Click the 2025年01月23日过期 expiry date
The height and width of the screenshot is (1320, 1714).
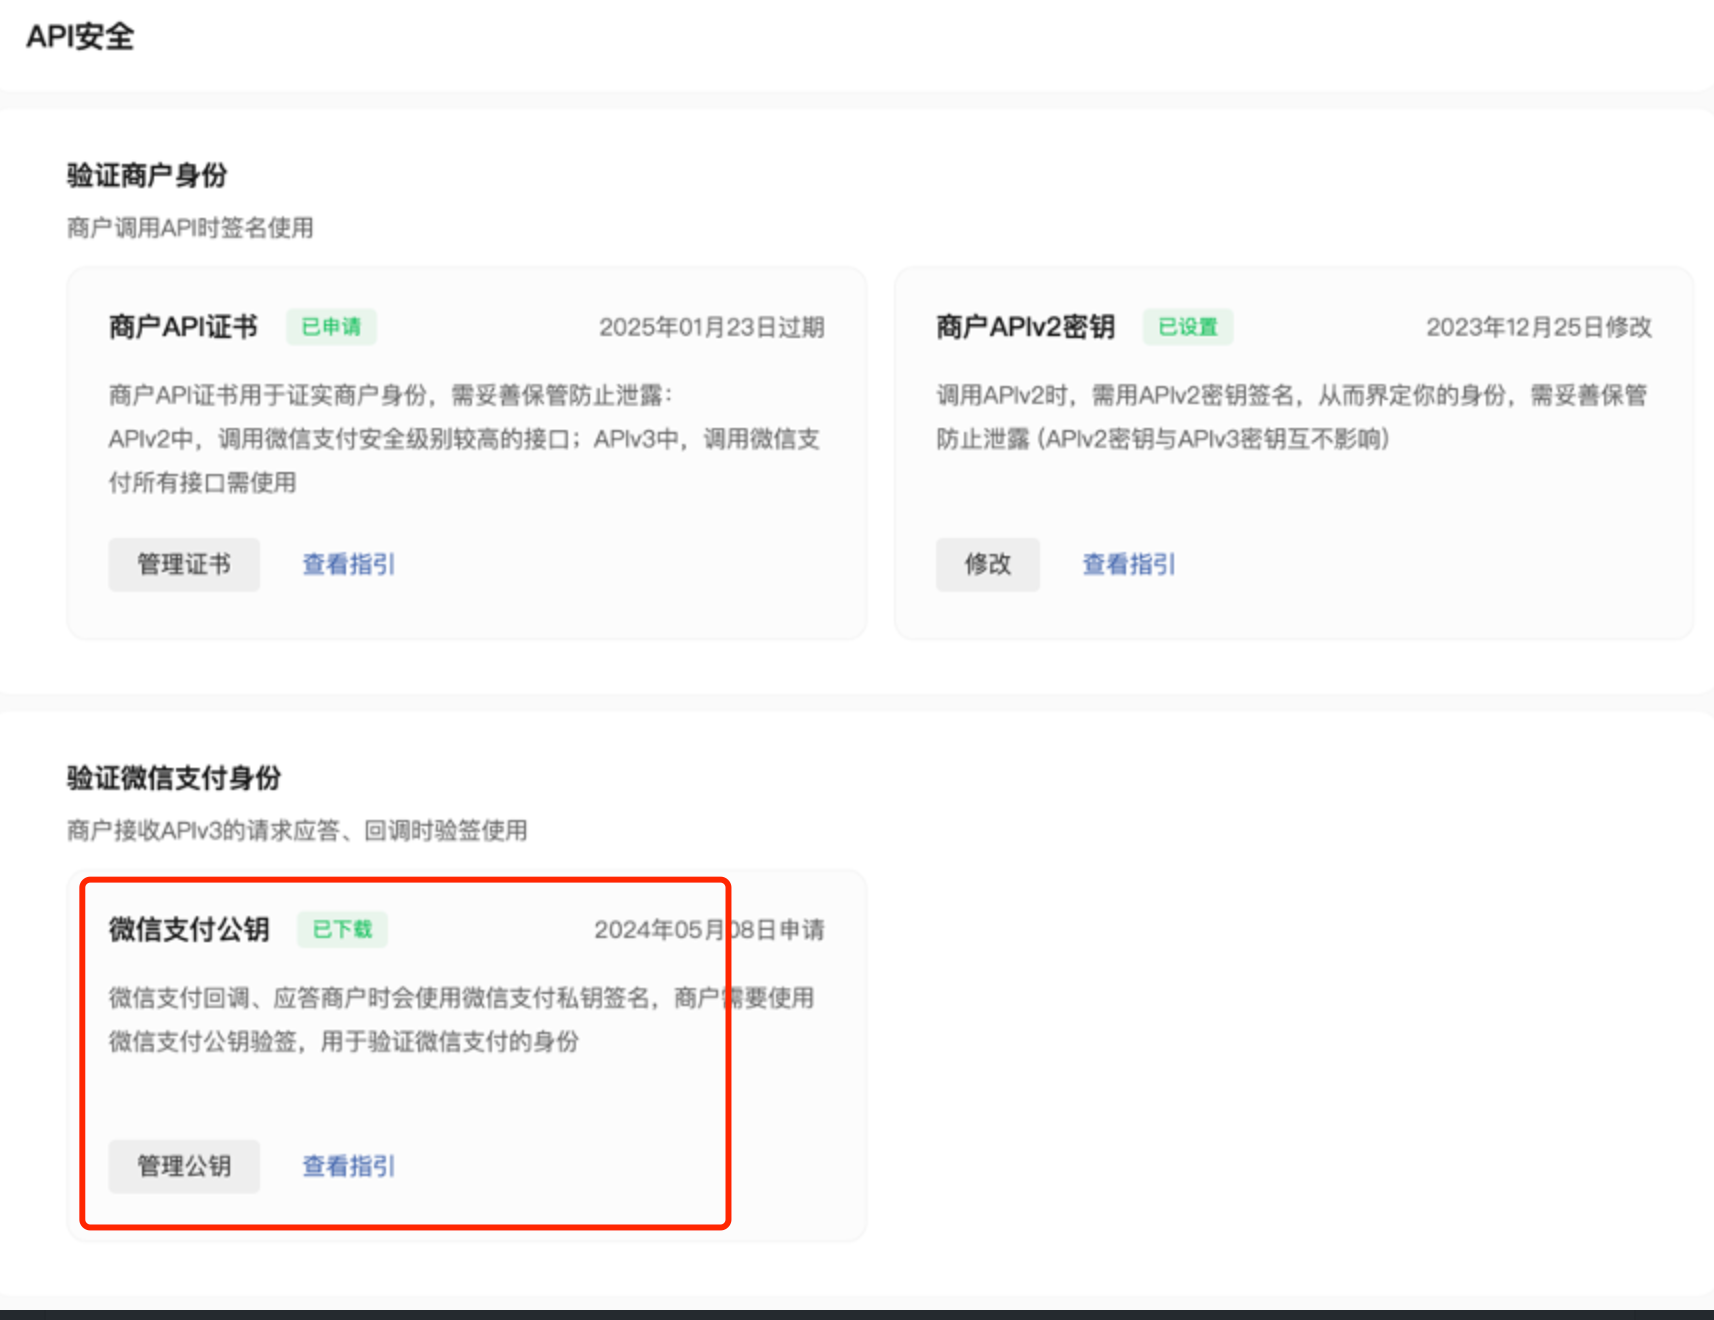[x=711, y=327]
